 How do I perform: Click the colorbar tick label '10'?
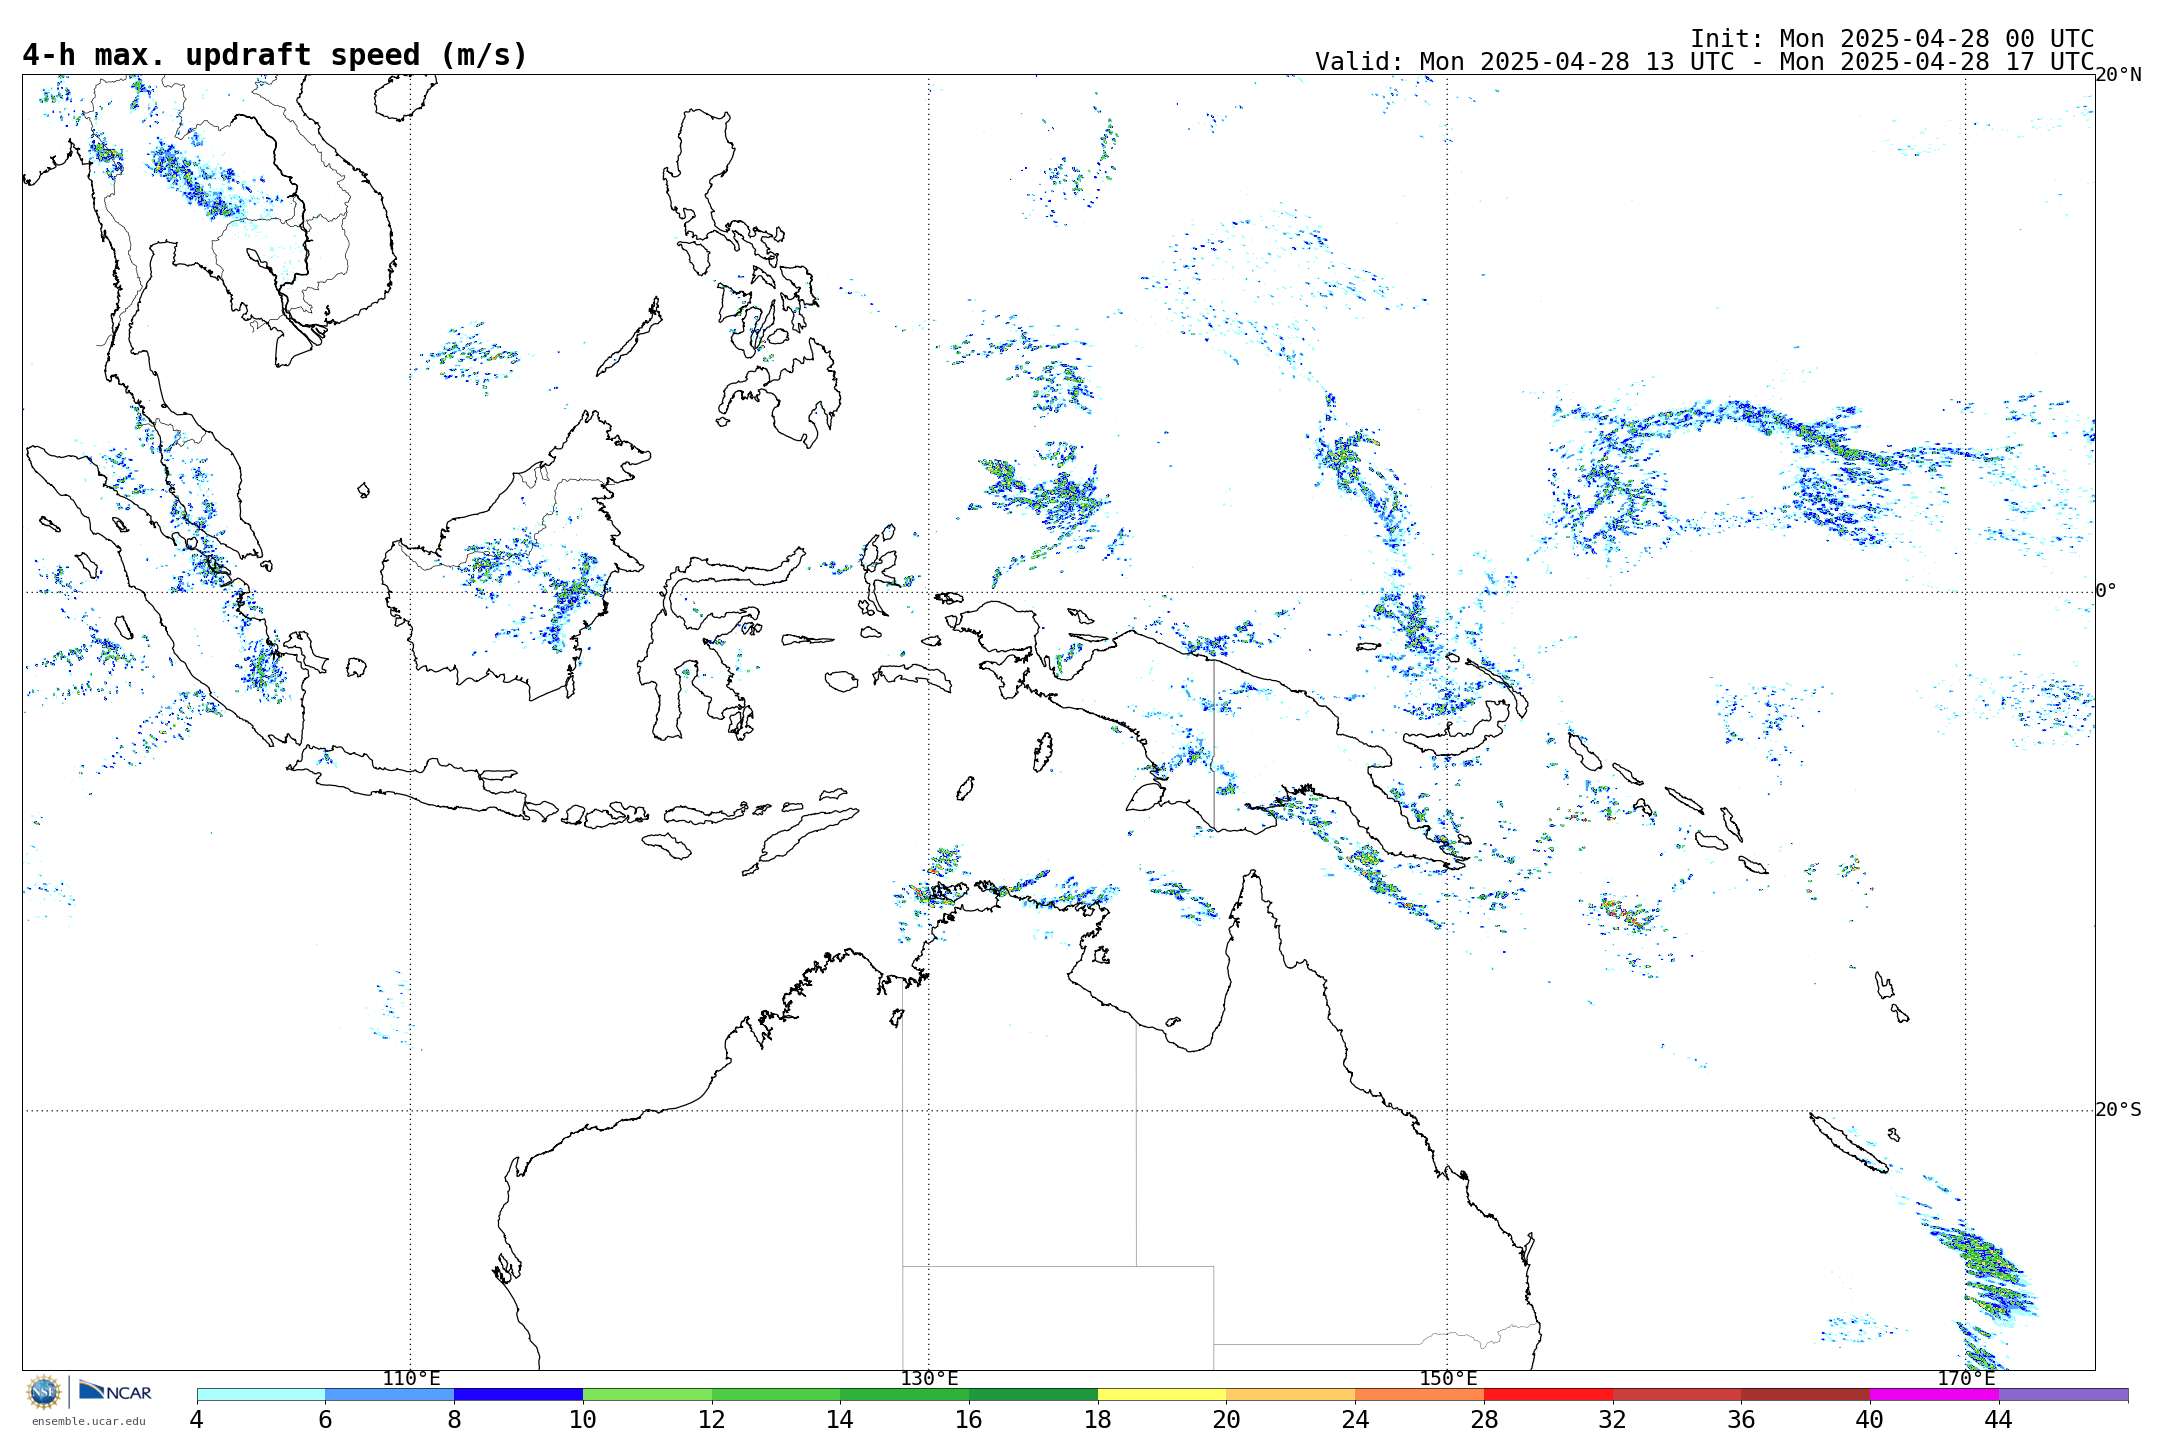coord(583,1419)
